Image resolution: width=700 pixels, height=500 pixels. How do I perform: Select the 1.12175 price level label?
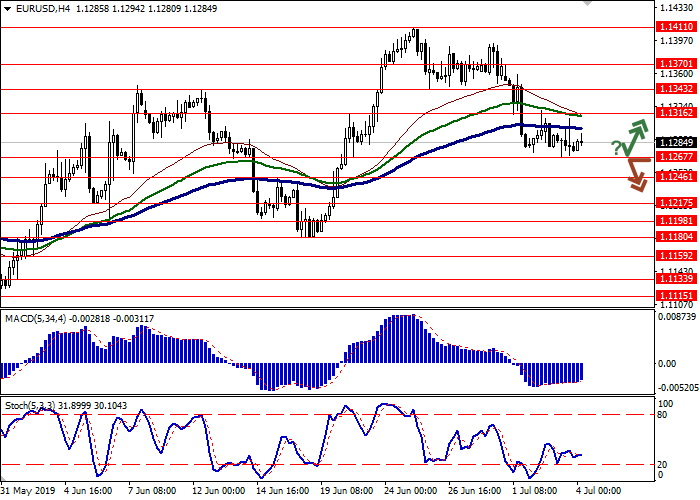coord(673,203)
